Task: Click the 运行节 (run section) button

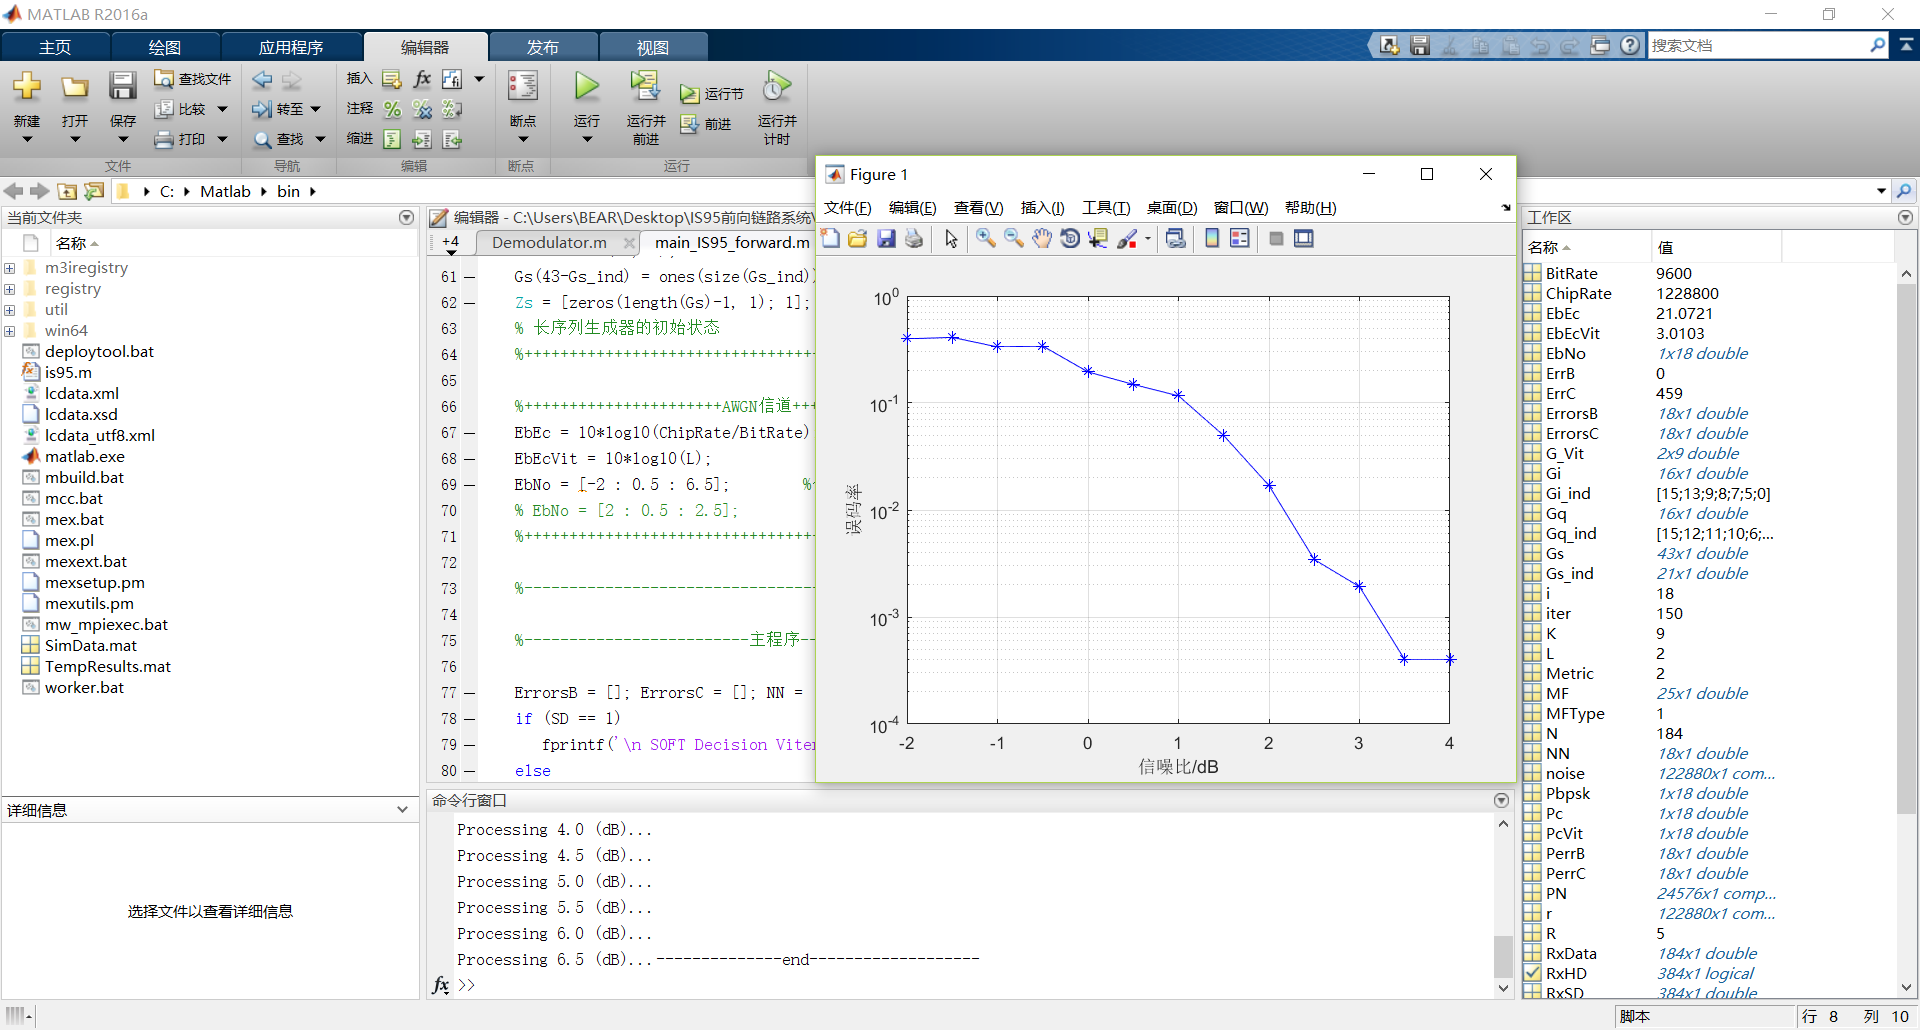Action: tap(712, 94)
